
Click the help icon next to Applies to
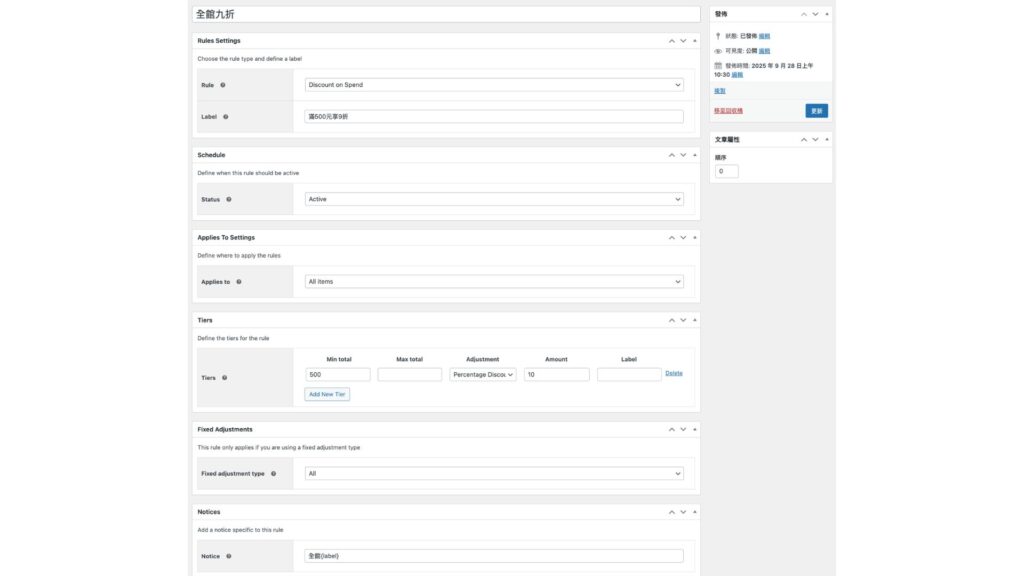point(238,282)
